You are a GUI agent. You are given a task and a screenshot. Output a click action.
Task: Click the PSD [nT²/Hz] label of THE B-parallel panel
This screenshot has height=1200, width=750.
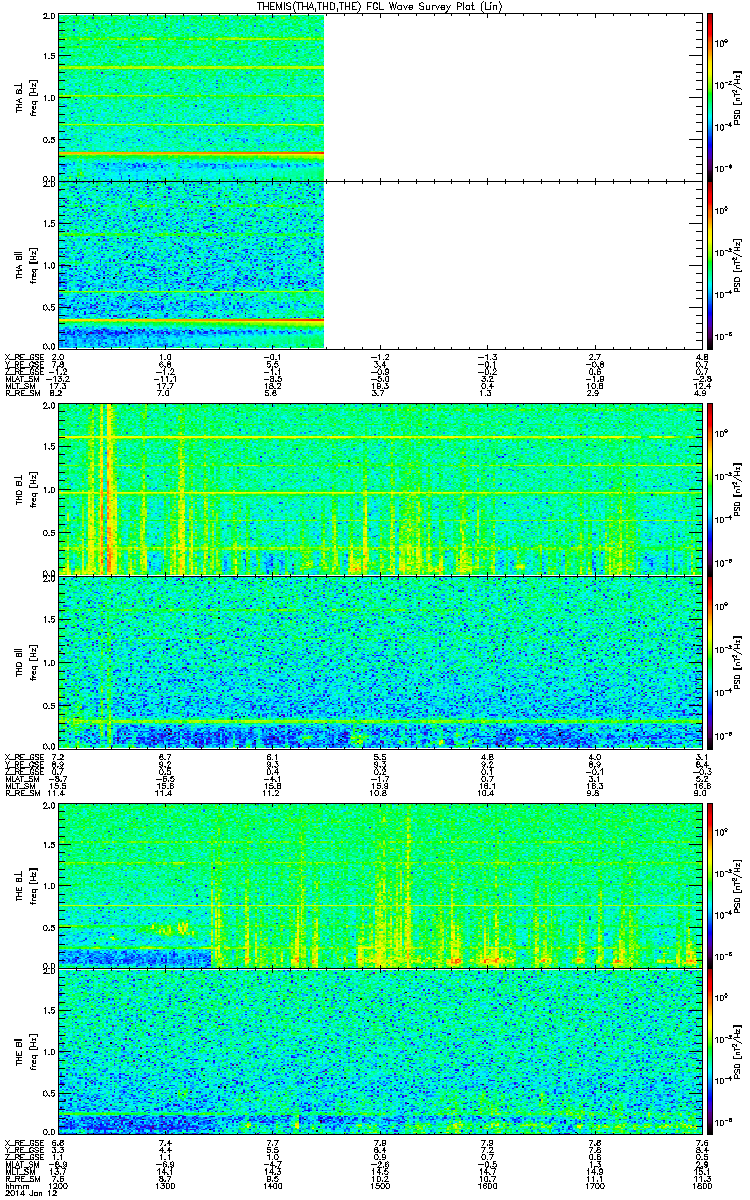point(738,1051)
